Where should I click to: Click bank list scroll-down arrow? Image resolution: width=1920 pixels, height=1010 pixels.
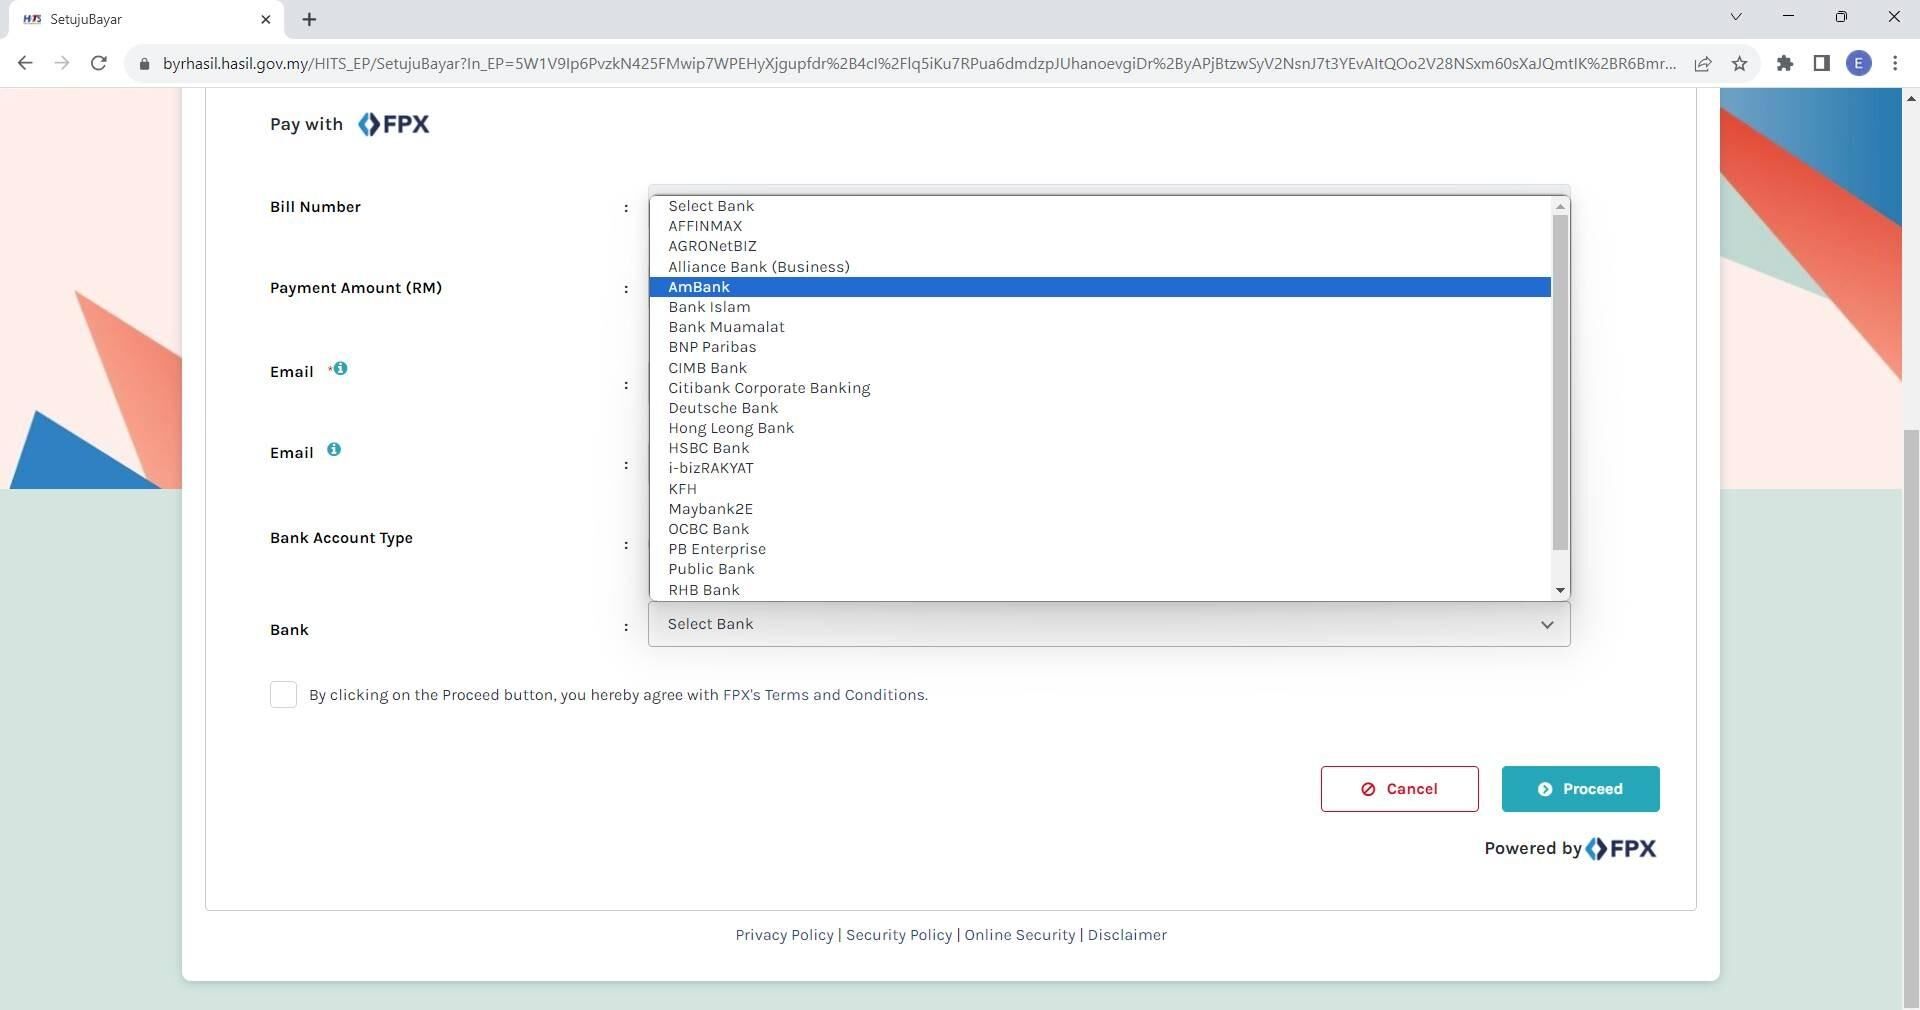pos(1560,591)
